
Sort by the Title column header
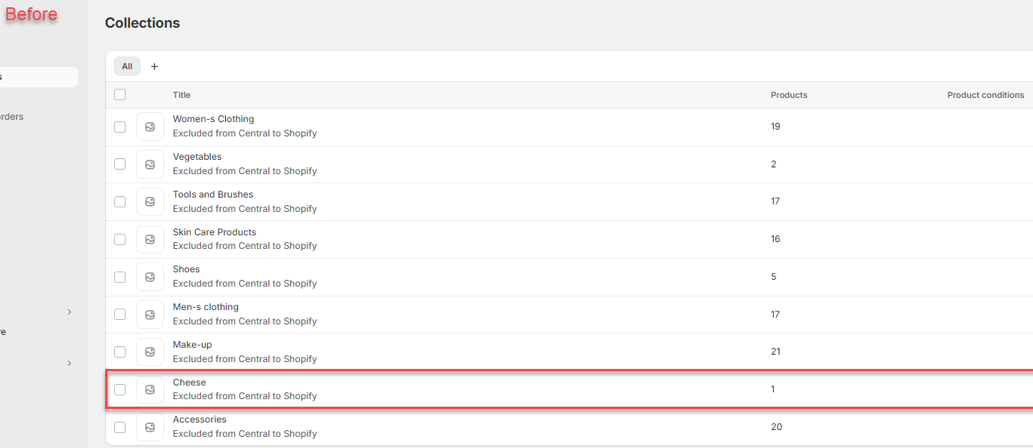click(x=181, y=95)
